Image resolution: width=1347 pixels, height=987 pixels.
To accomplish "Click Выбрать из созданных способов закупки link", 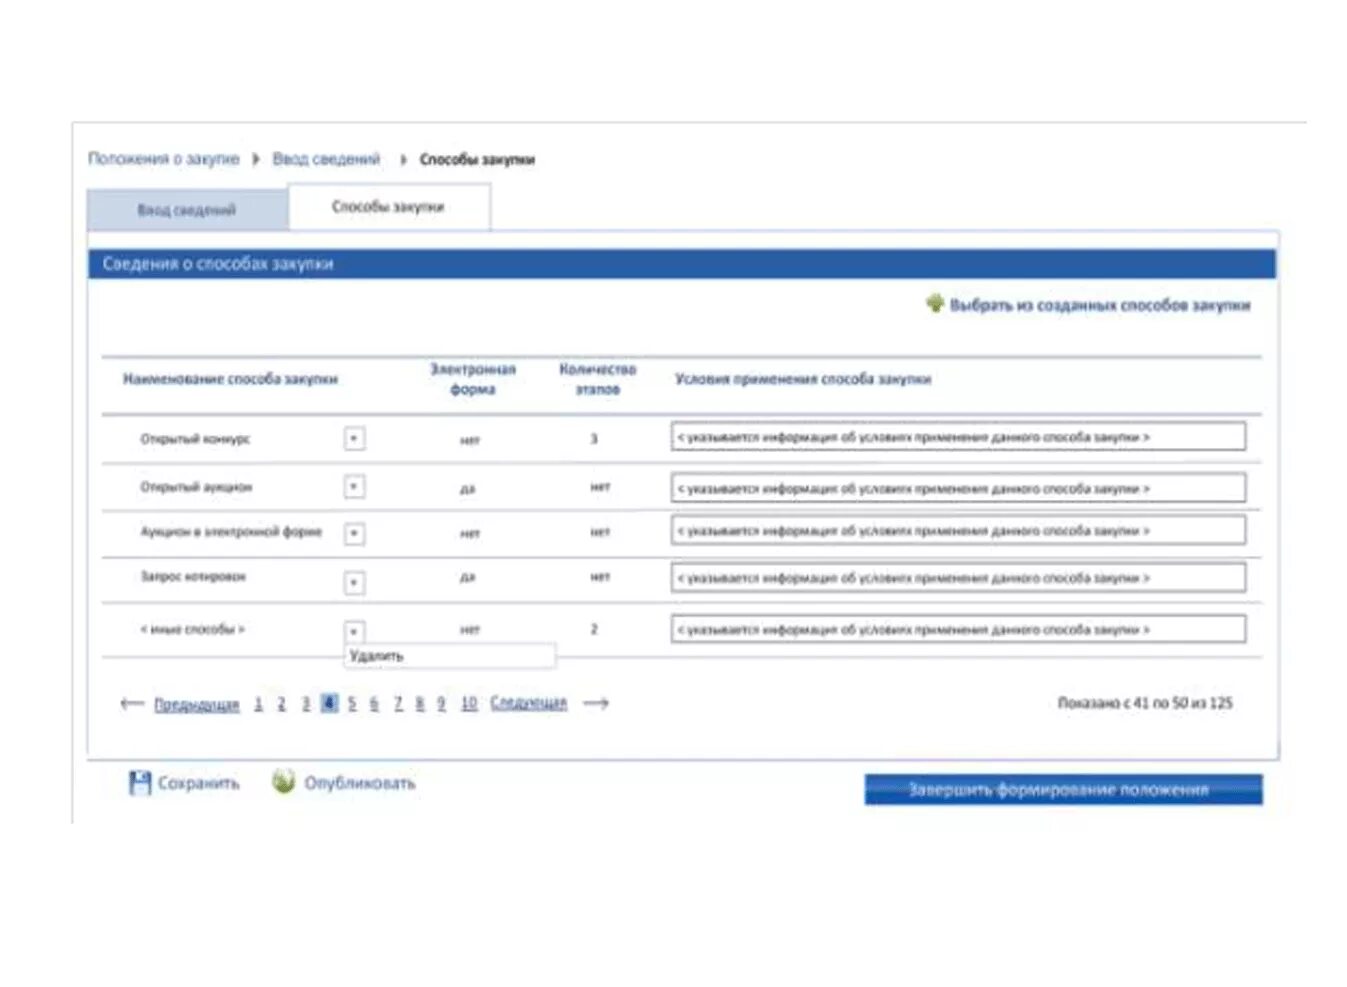I will 1100,305.
